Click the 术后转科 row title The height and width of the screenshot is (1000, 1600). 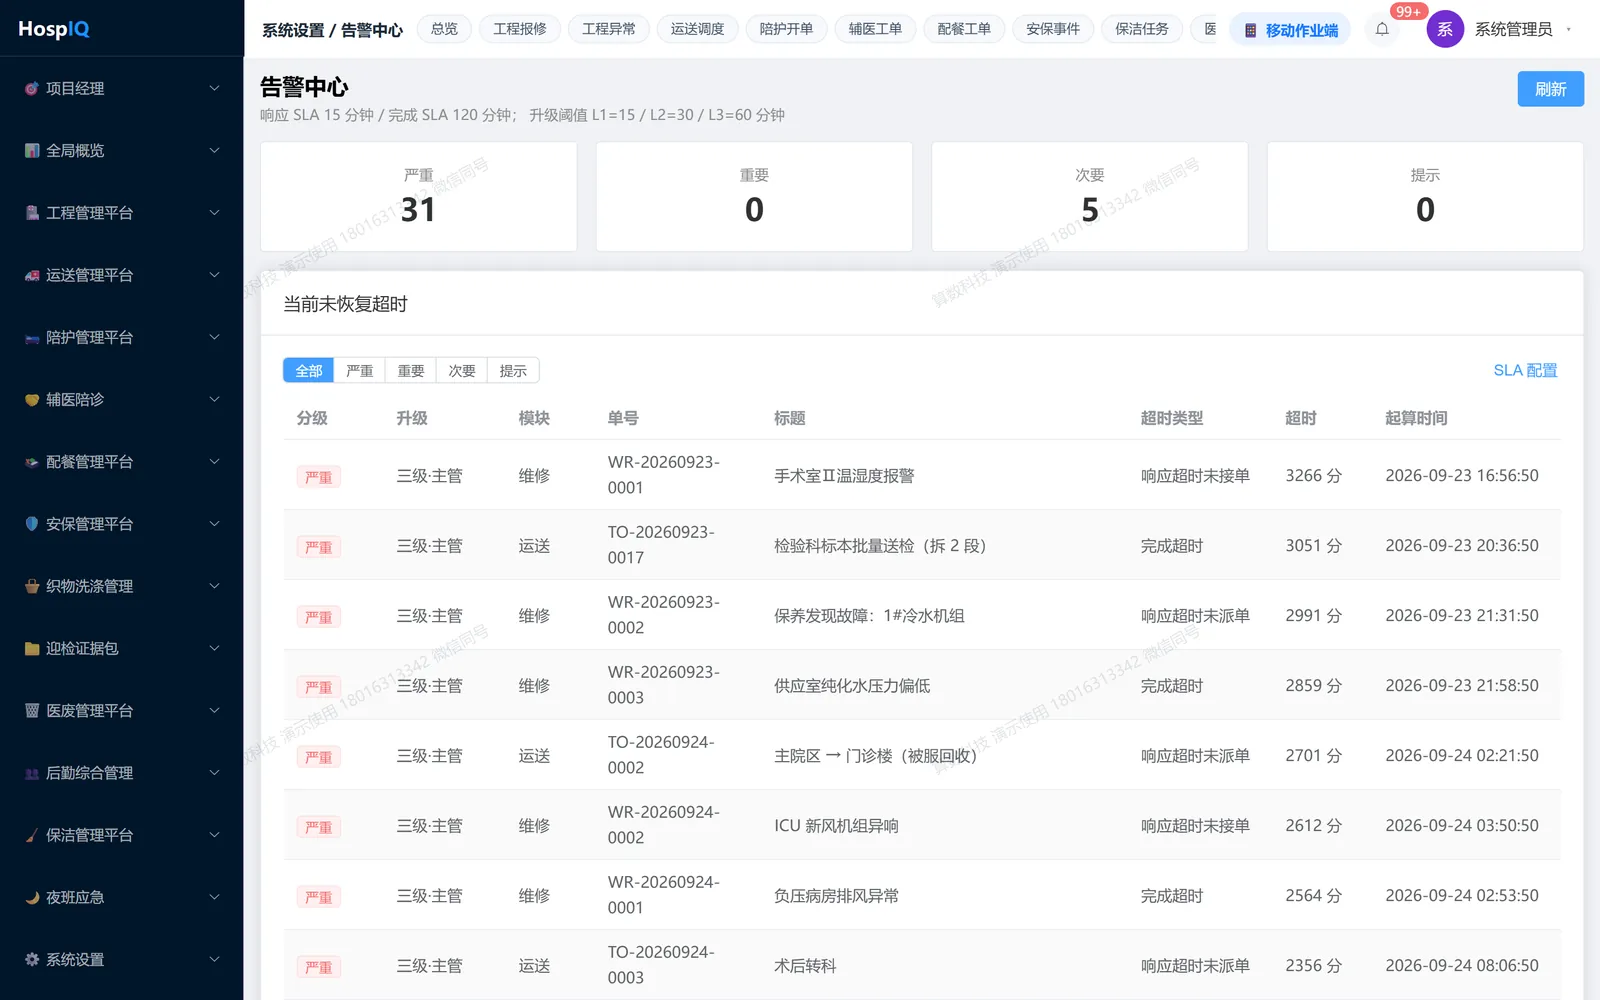click(805, 966)
